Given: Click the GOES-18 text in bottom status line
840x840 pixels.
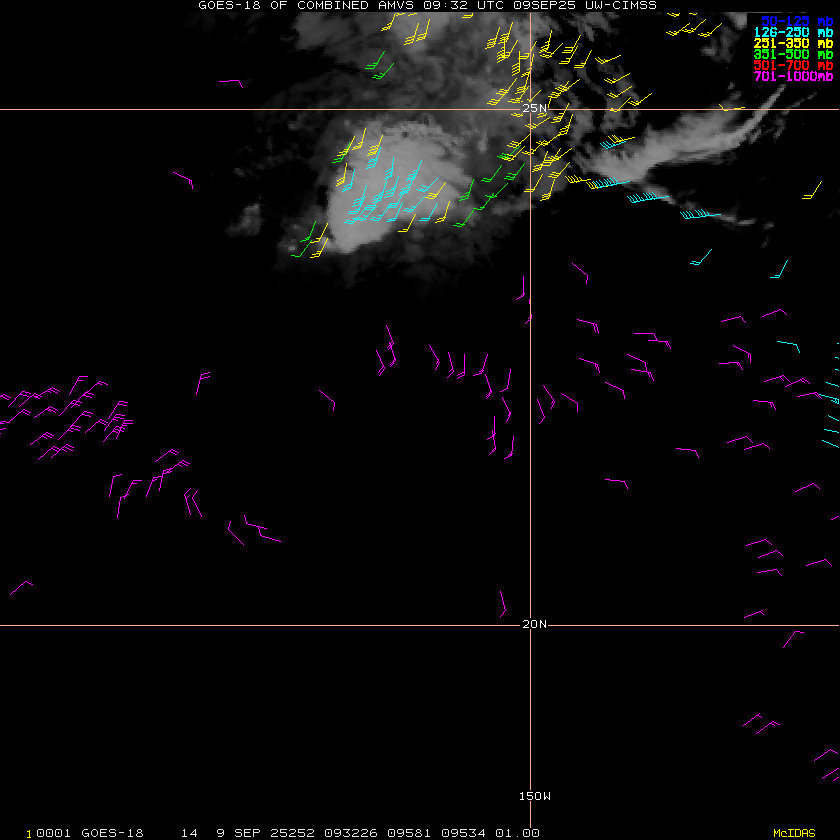Looking at the screenshot, I should 112,833.
